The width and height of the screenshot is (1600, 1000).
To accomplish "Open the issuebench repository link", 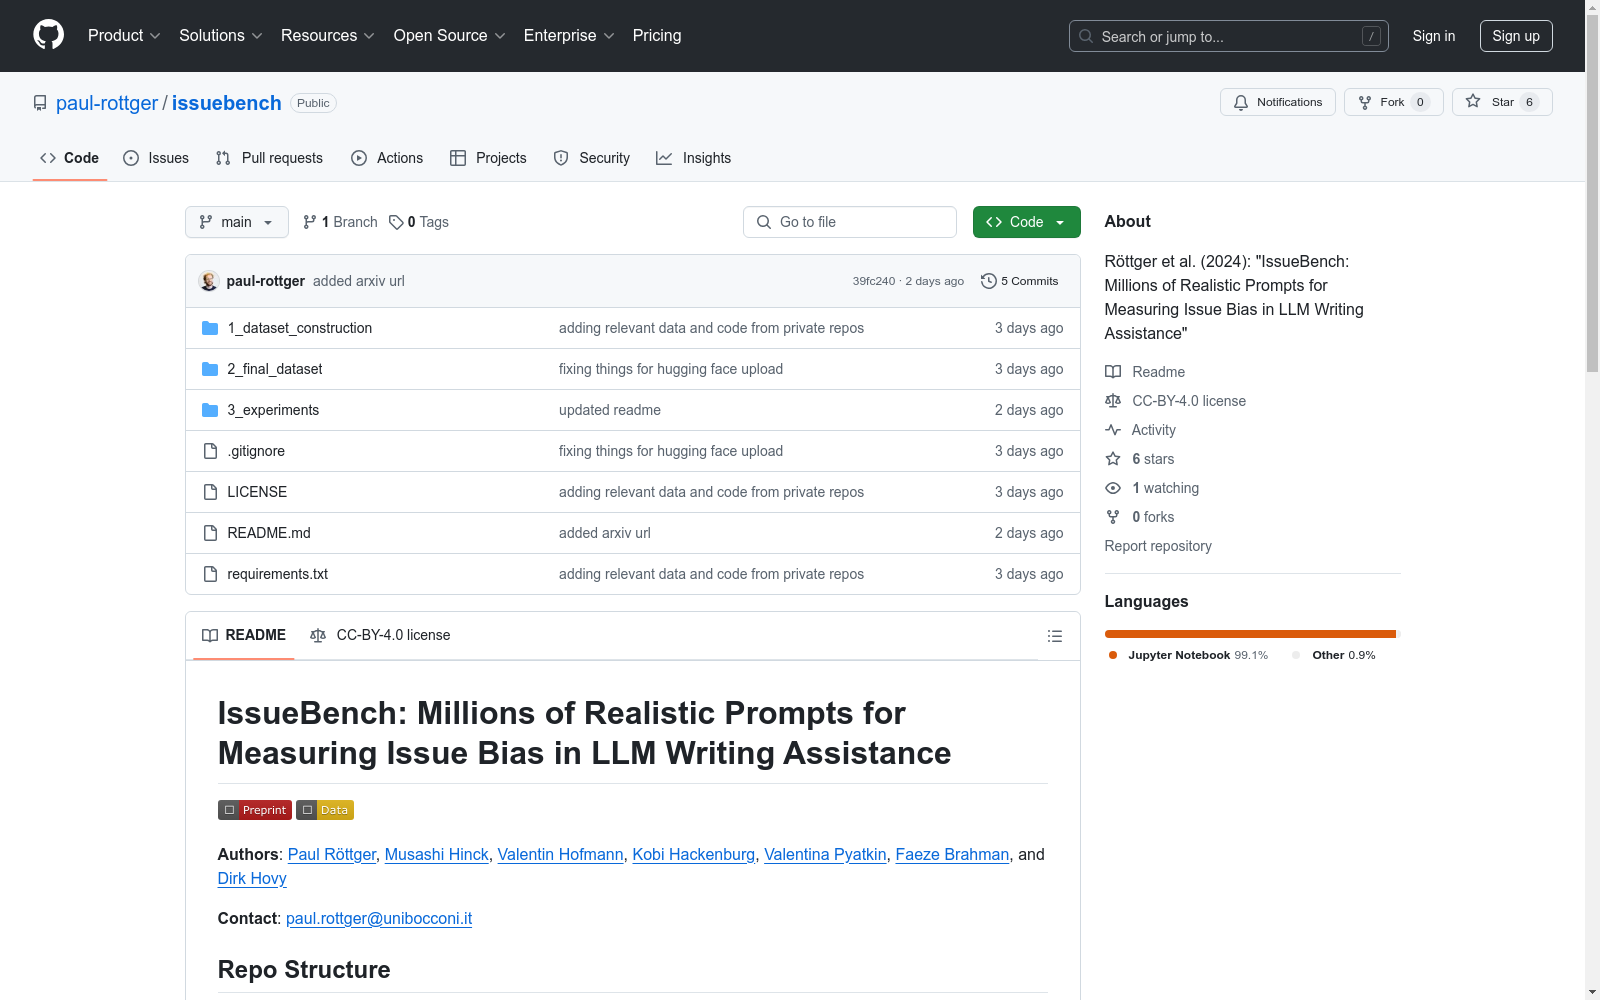I will click(x=227, y=103).
